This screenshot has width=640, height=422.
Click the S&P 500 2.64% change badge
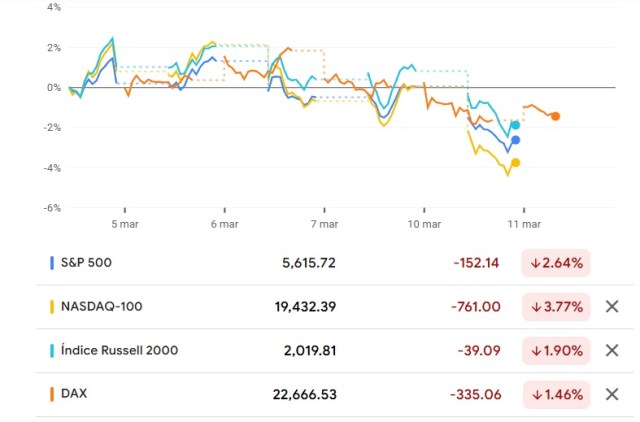coord(557,263)
